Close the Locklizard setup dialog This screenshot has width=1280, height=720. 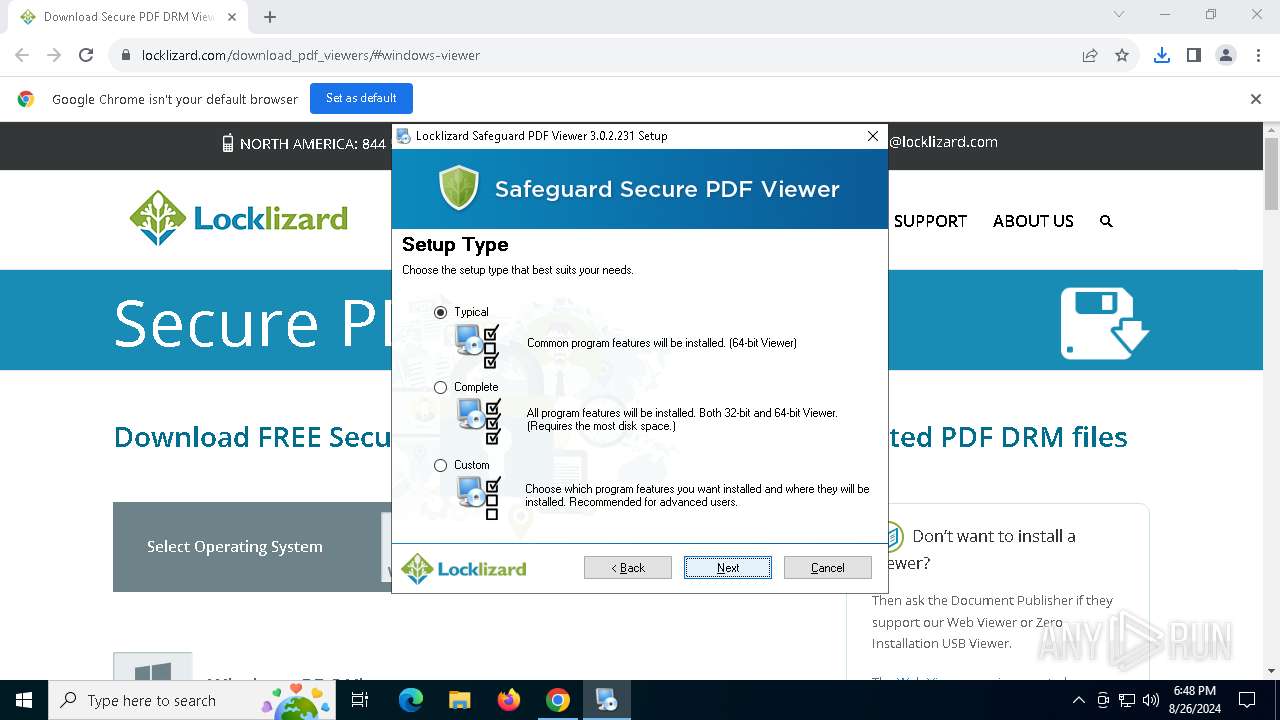tap(872, 136)
